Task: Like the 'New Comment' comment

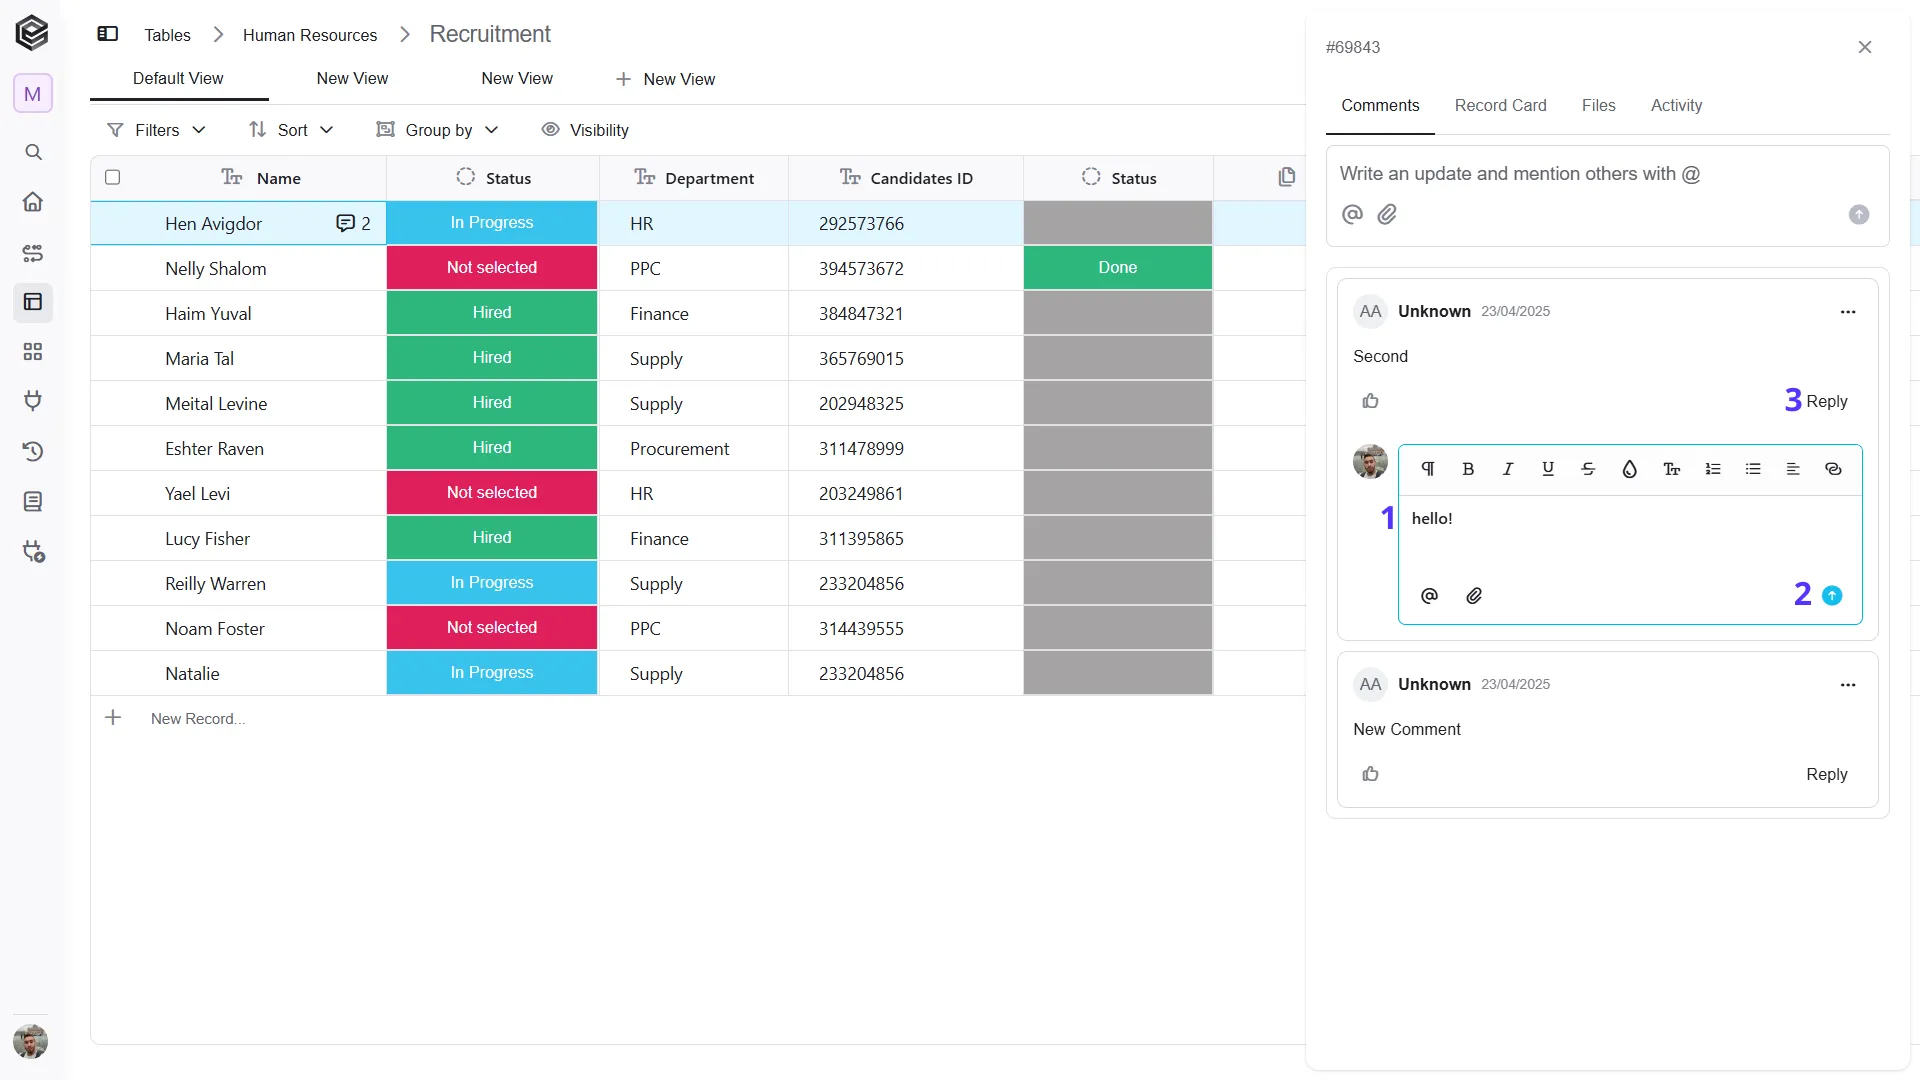Action: pos(1370,774)
